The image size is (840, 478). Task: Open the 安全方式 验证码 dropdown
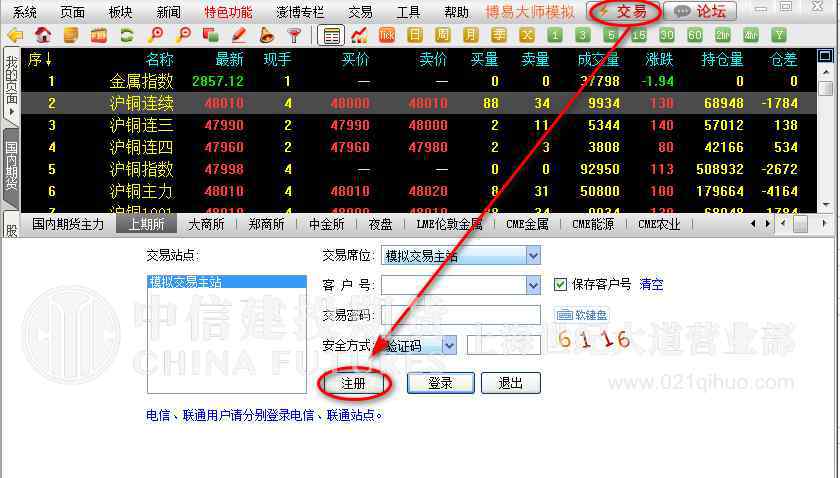tap(449, 346)
